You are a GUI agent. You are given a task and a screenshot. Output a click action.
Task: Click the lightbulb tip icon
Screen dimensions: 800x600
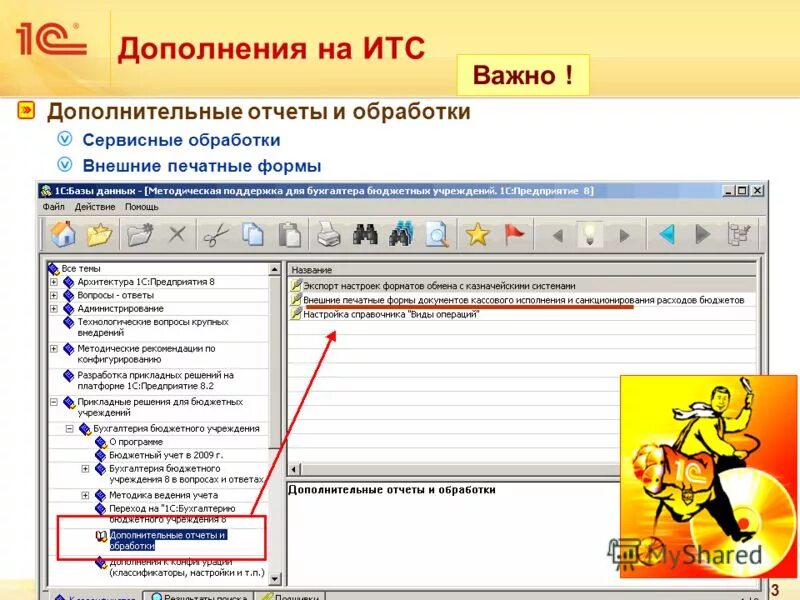point(590,235)
